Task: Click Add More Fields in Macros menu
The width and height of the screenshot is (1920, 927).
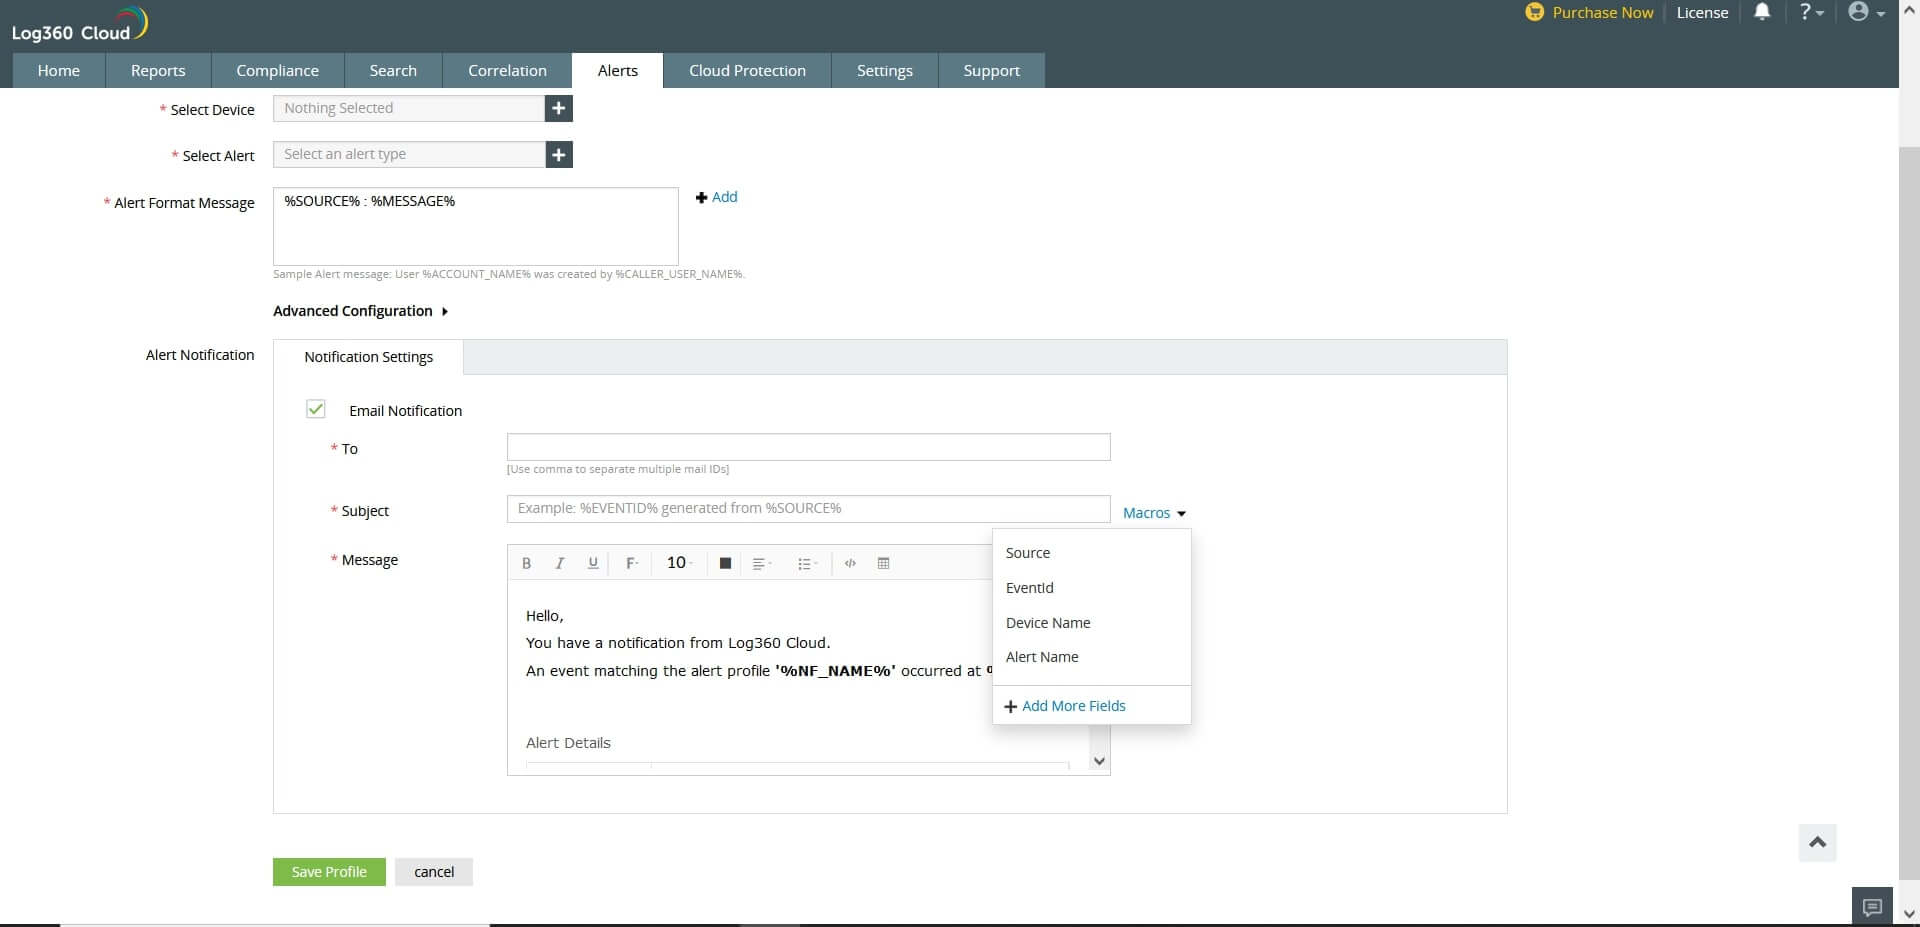Action: [x=1065, y=706]
